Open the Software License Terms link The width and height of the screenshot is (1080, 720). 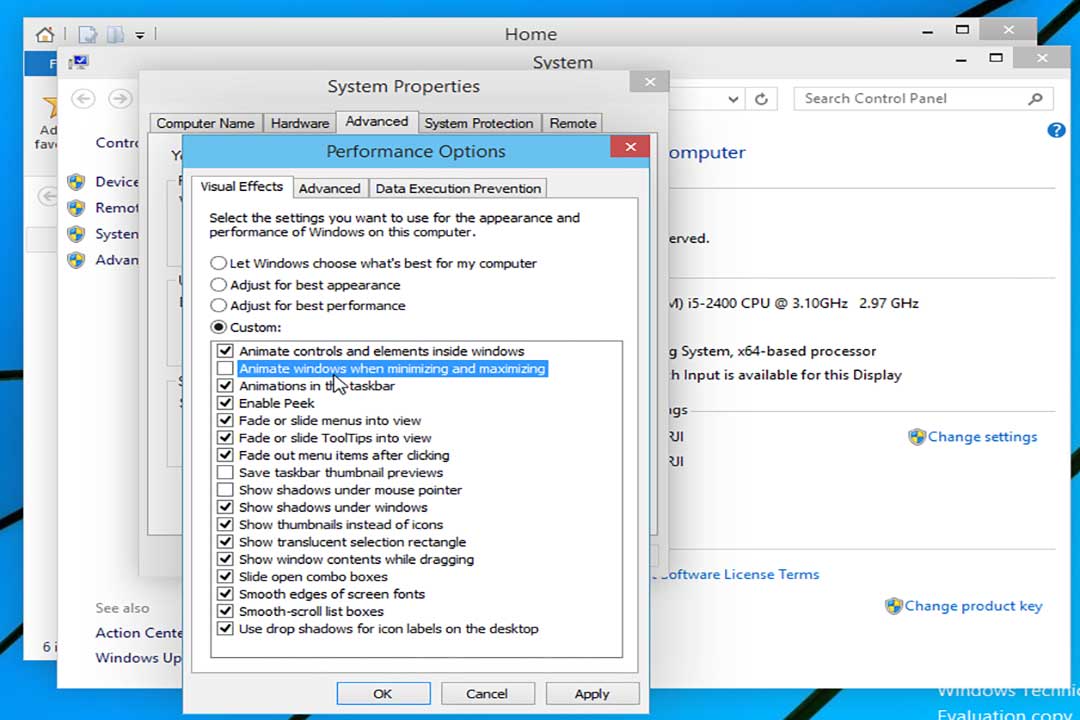tap(738, 575)
